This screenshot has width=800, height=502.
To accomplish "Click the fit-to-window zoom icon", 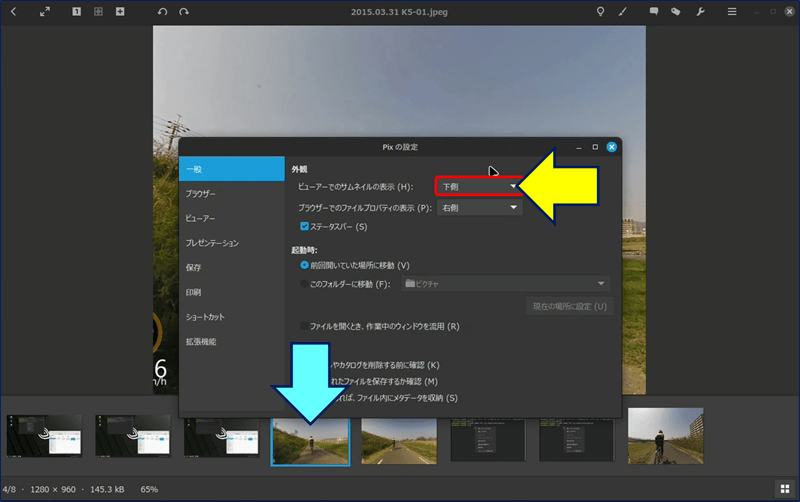I will click(x=98, y=11).
